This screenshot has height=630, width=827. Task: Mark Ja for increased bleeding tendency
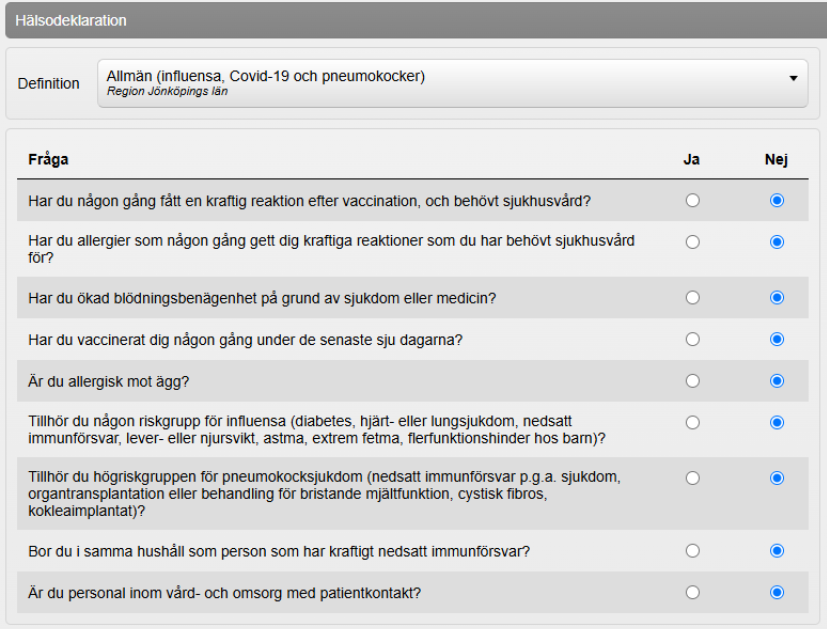(x=692, y=298)
